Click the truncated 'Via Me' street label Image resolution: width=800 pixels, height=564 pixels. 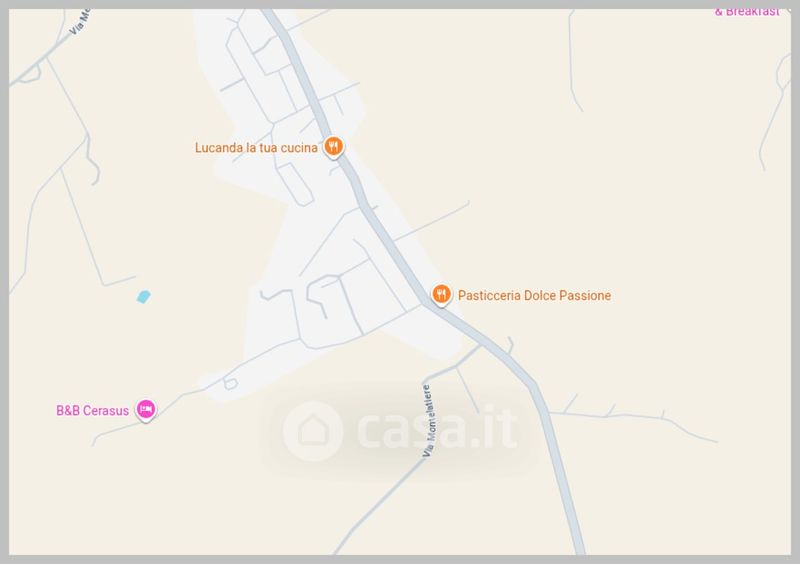(80, 22)
